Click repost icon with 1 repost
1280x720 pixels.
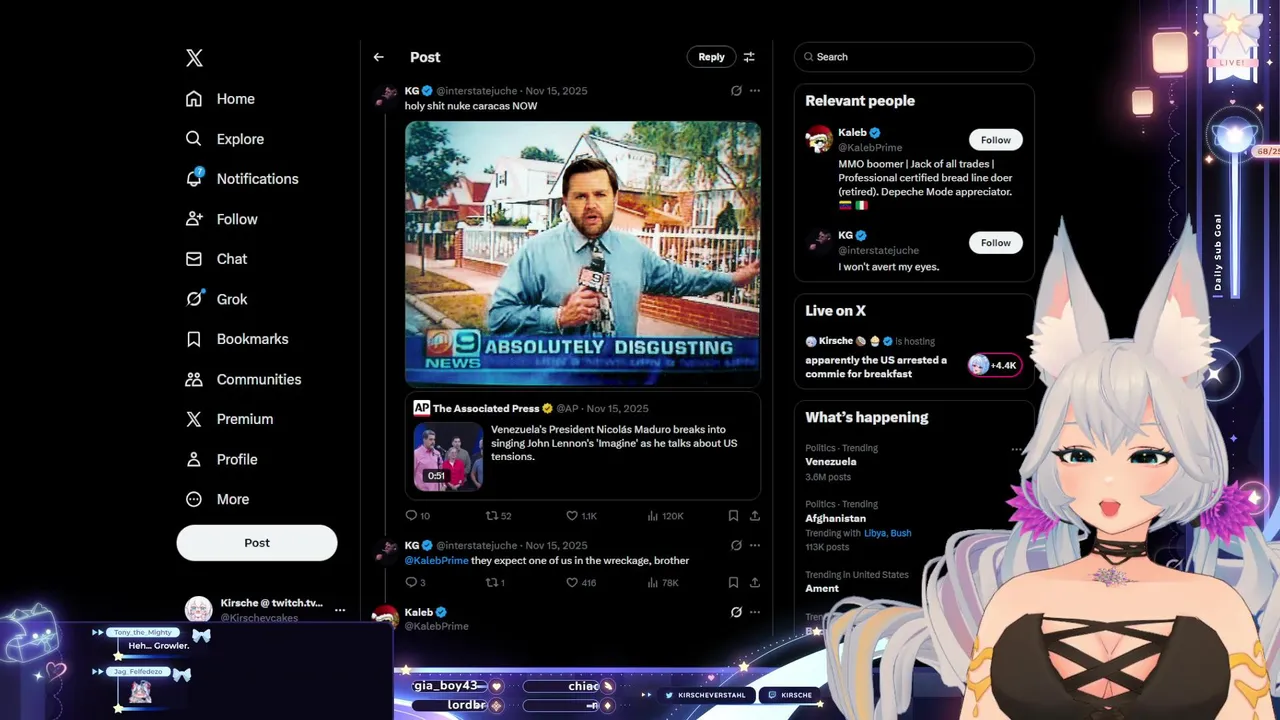[x=494, y=583]
